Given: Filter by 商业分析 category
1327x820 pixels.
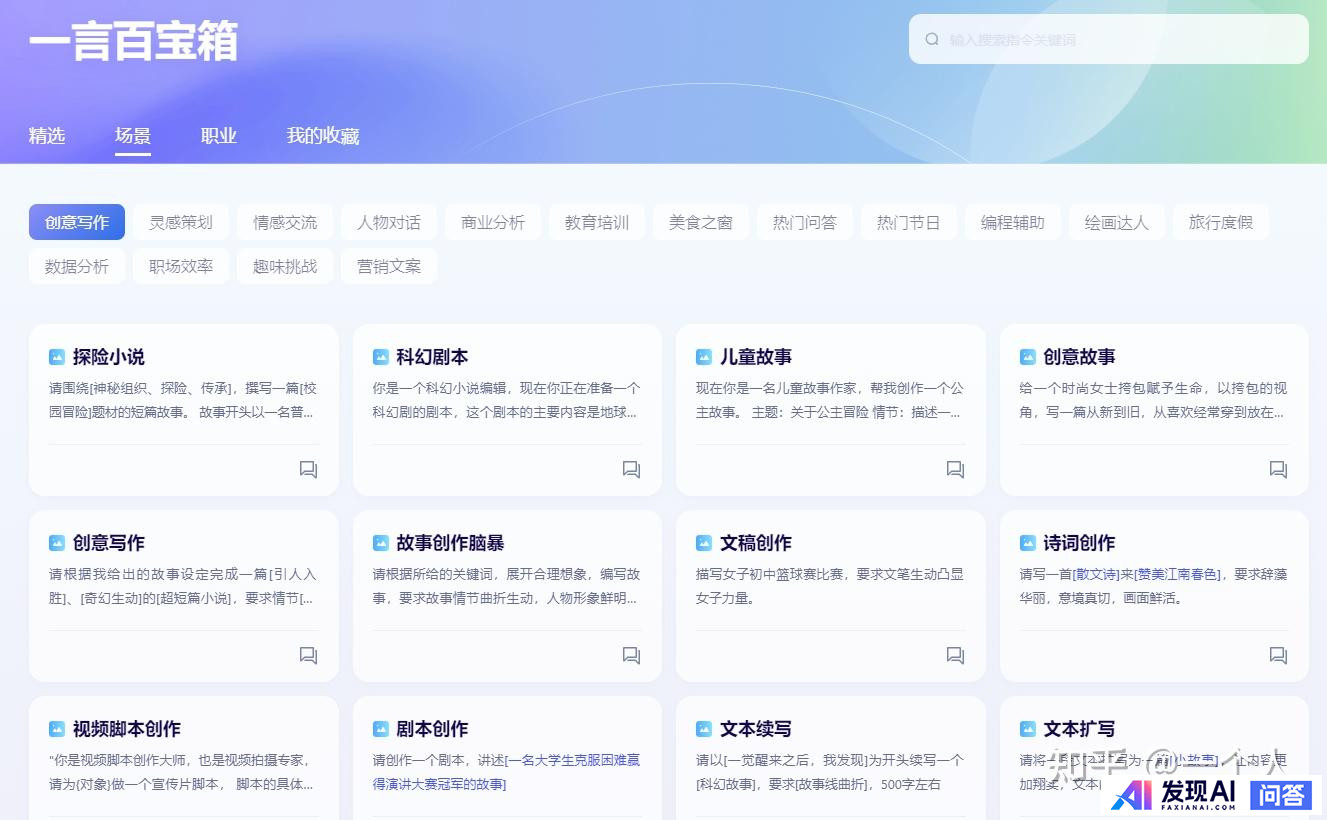Looking at the screenshot, I should tap(493, 222).
